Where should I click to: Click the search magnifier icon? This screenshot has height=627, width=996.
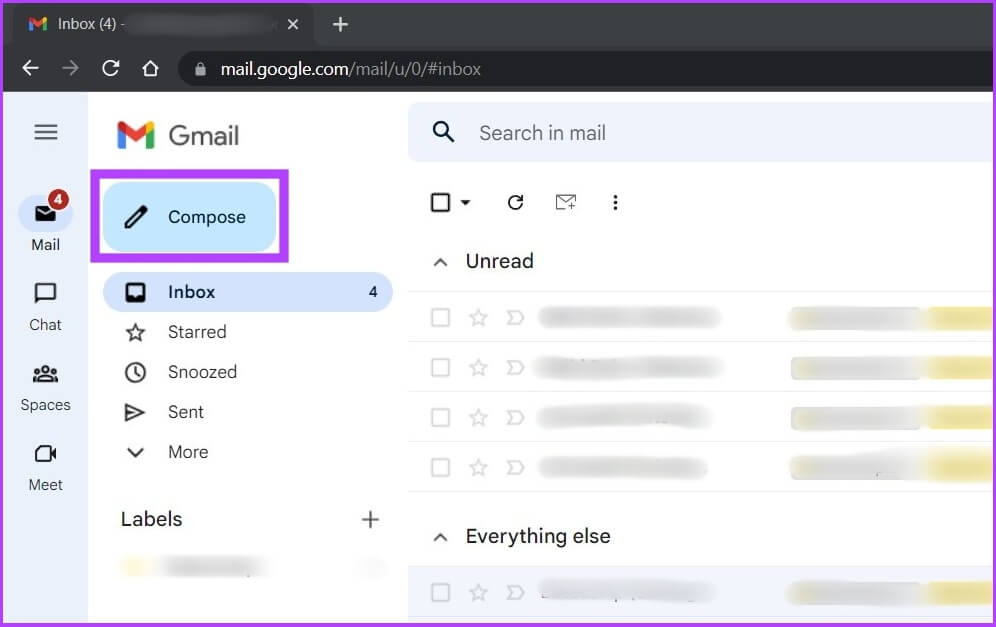pos(443,132)
